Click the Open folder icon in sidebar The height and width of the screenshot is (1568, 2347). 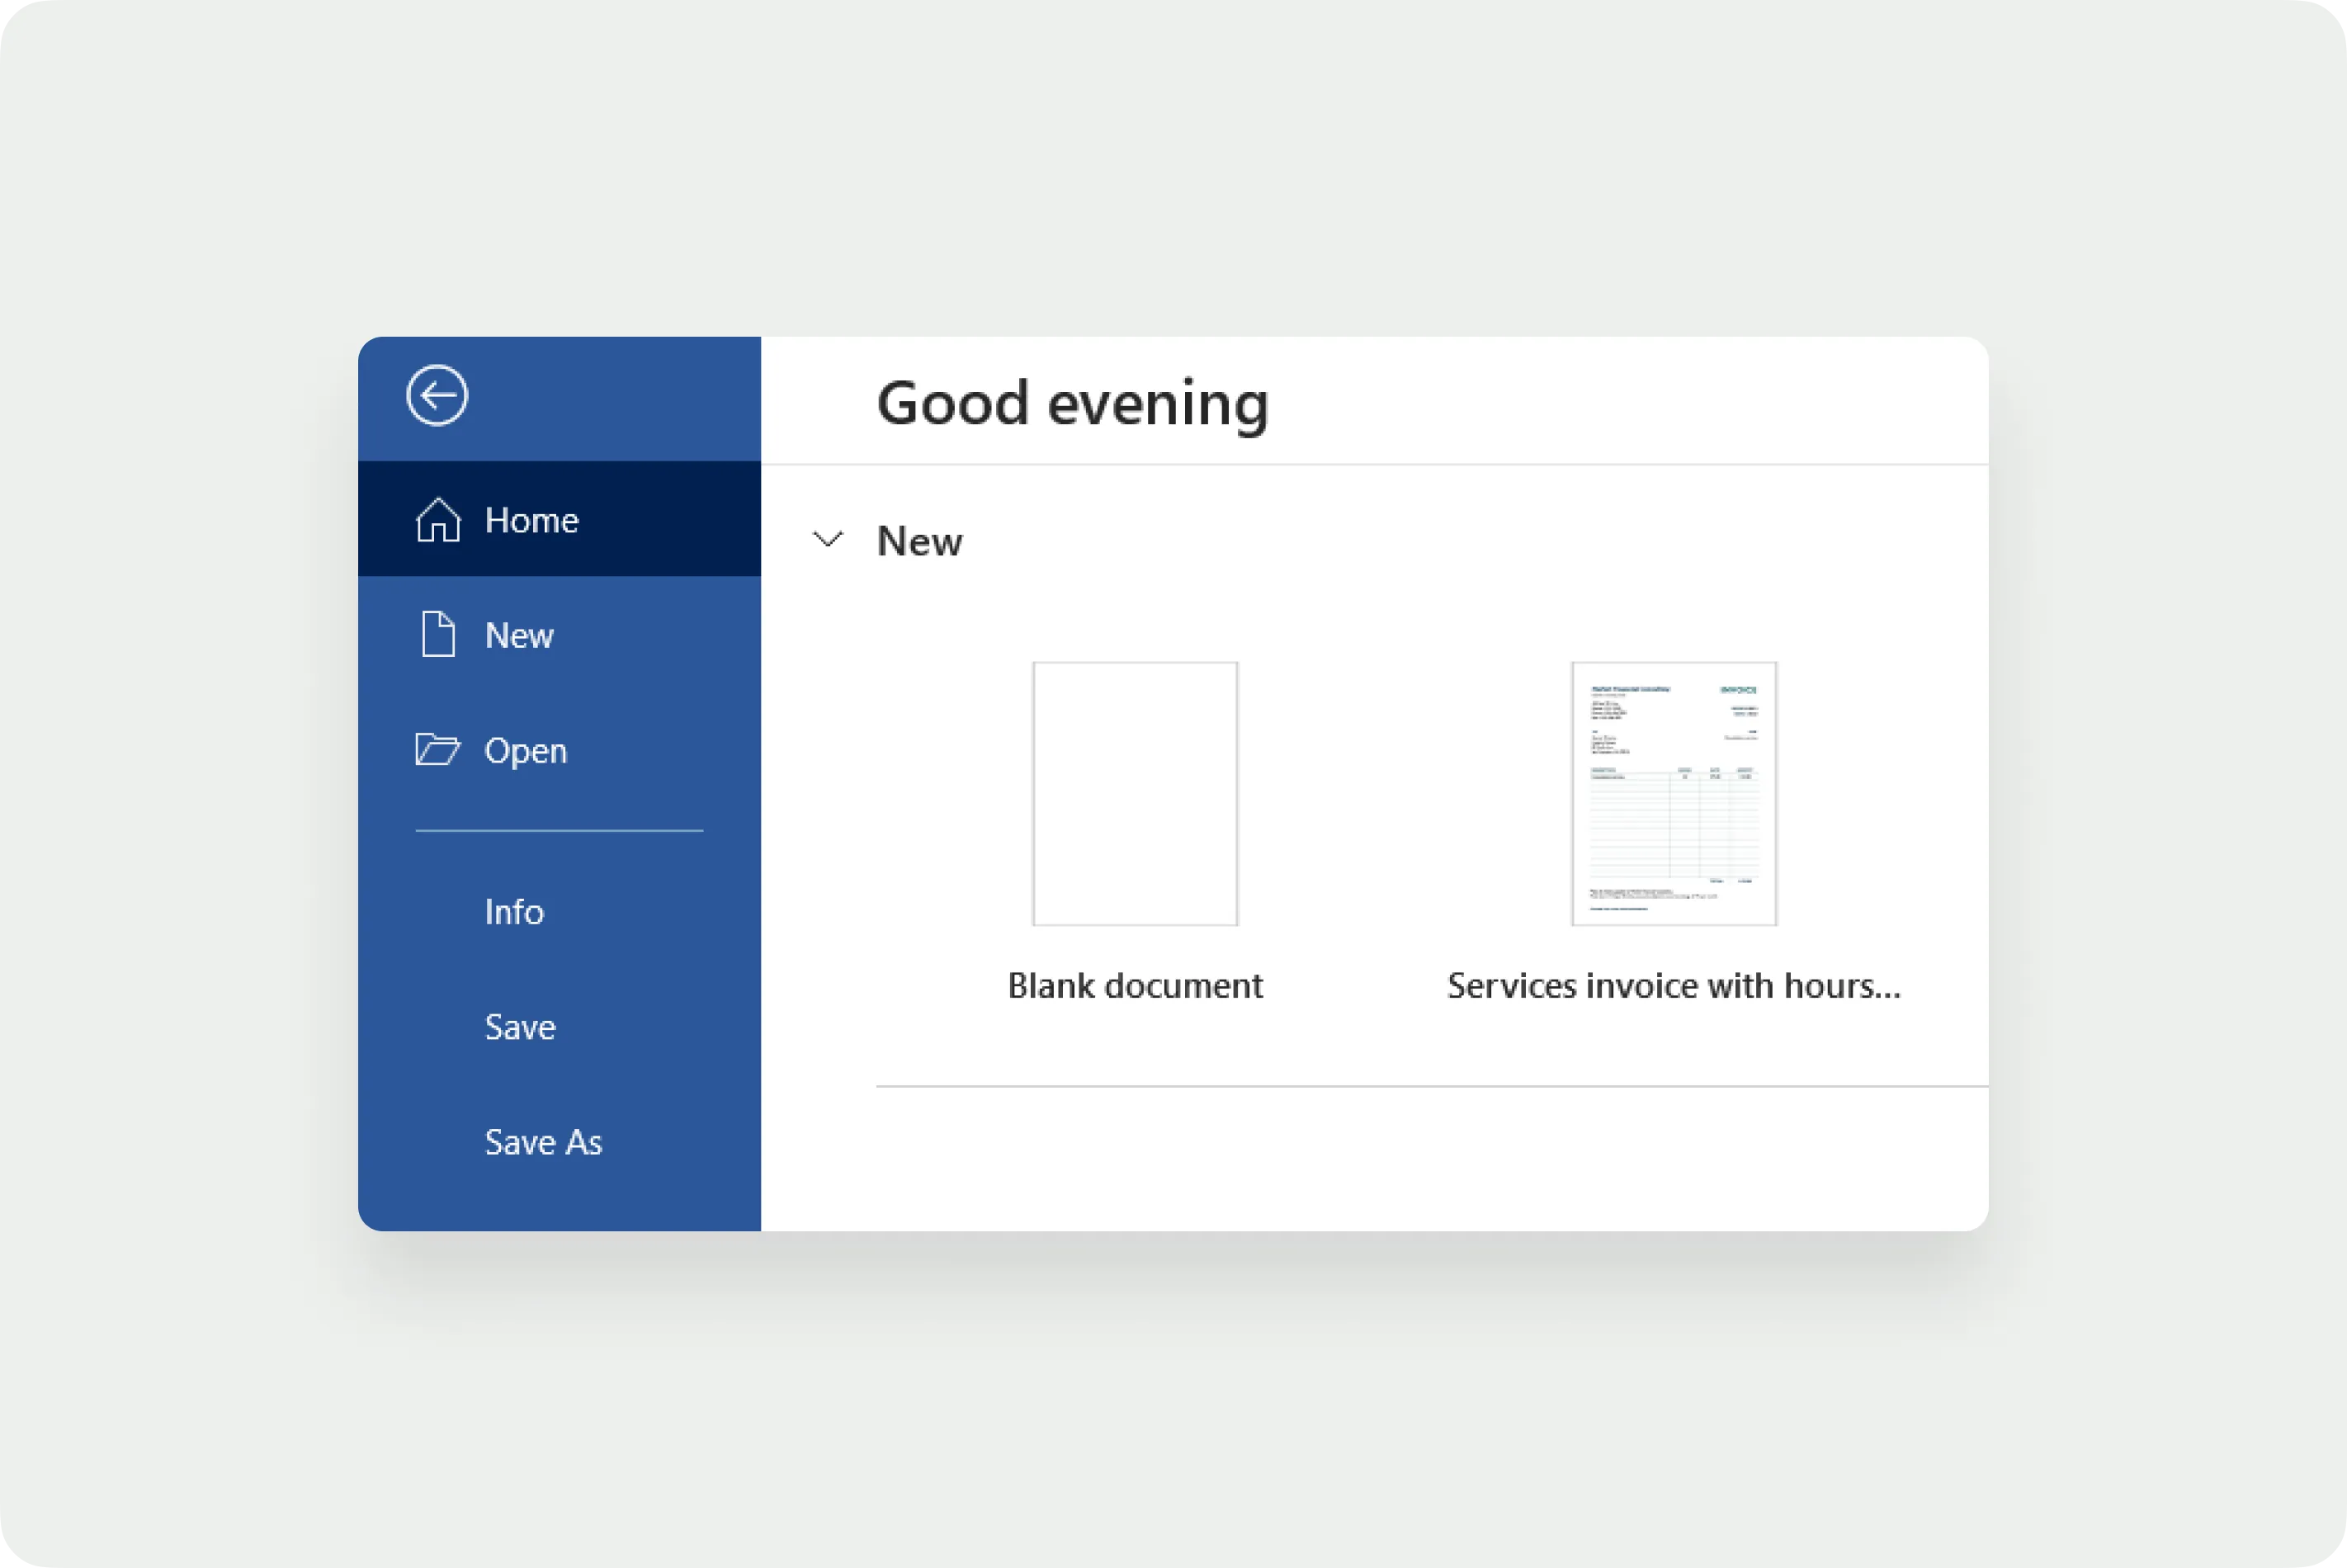[437, 750]
